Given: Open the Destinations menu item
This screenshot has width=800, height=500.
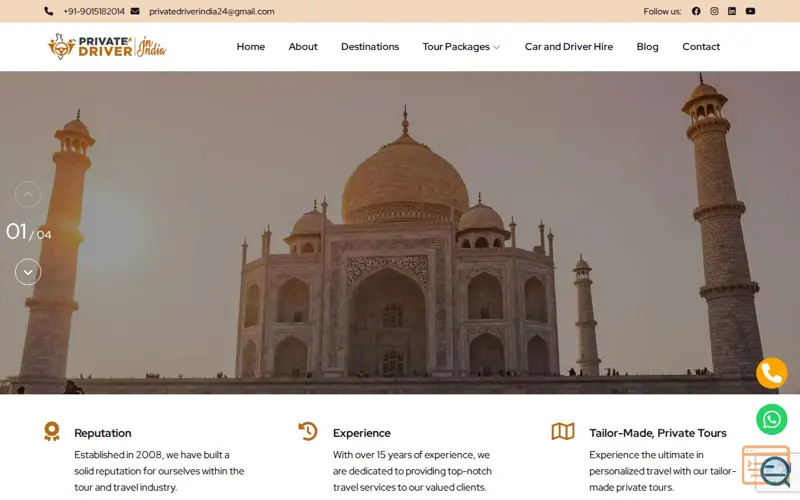Looking at the screenshot, I should pos(370,46).
